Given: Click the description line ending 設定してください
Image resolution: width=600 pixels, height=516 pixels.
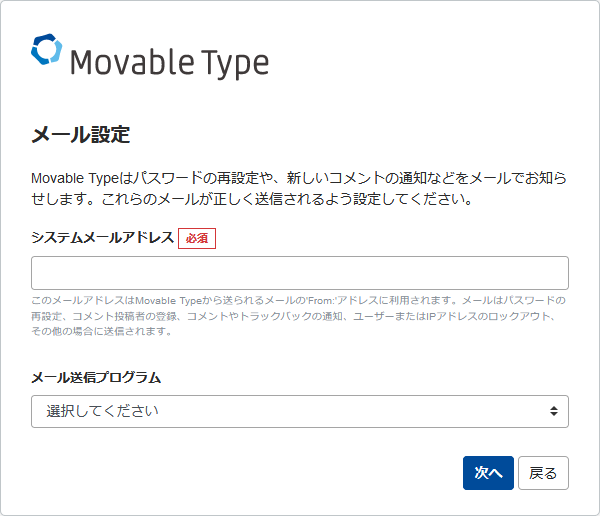Looking at the screenshot, I should point(251,199).
